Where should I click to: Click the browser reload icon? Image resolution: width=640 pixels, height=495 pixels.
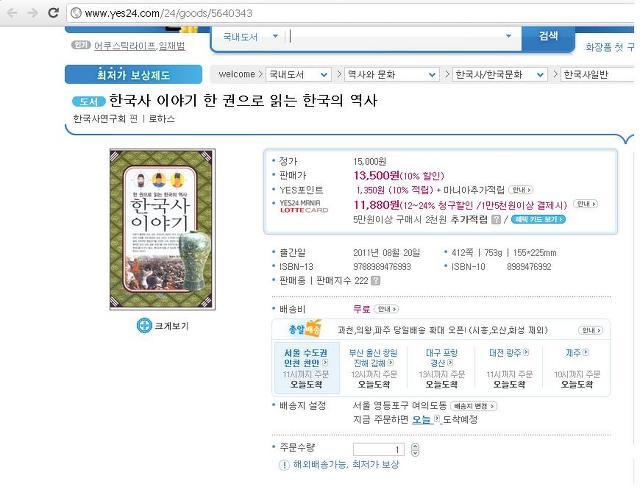point(53,13)
